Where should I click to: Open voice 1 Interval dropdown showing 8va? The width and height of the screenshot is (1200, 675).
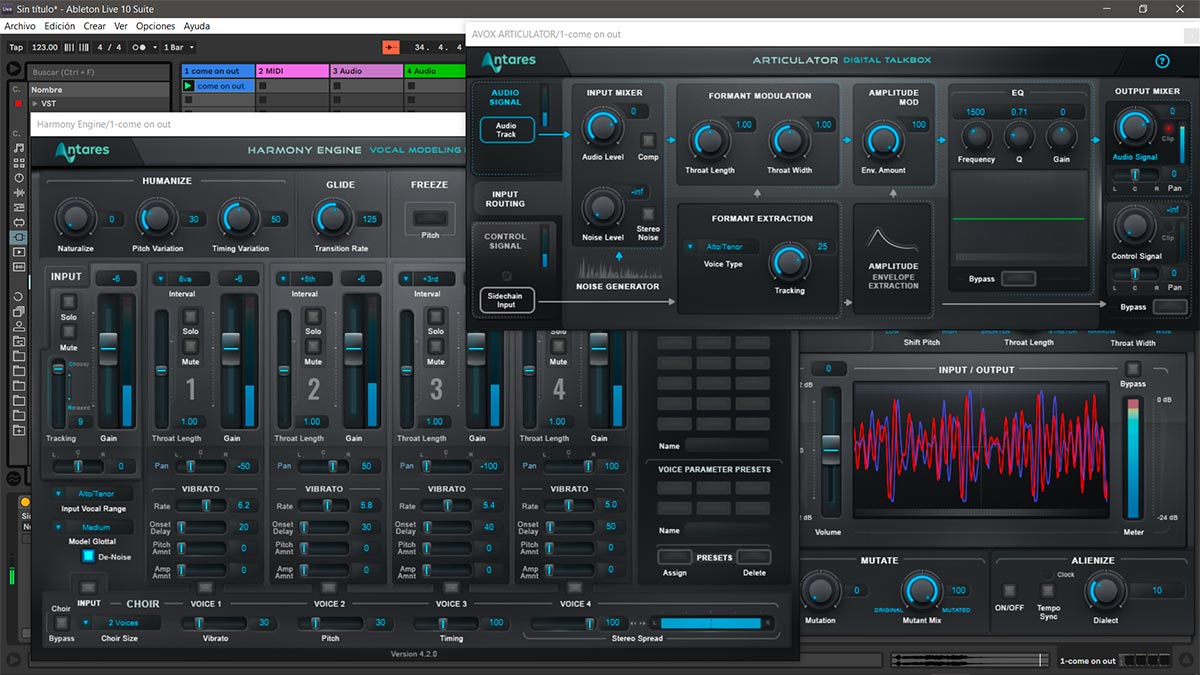pyautogui.click(x=182, y=279)
